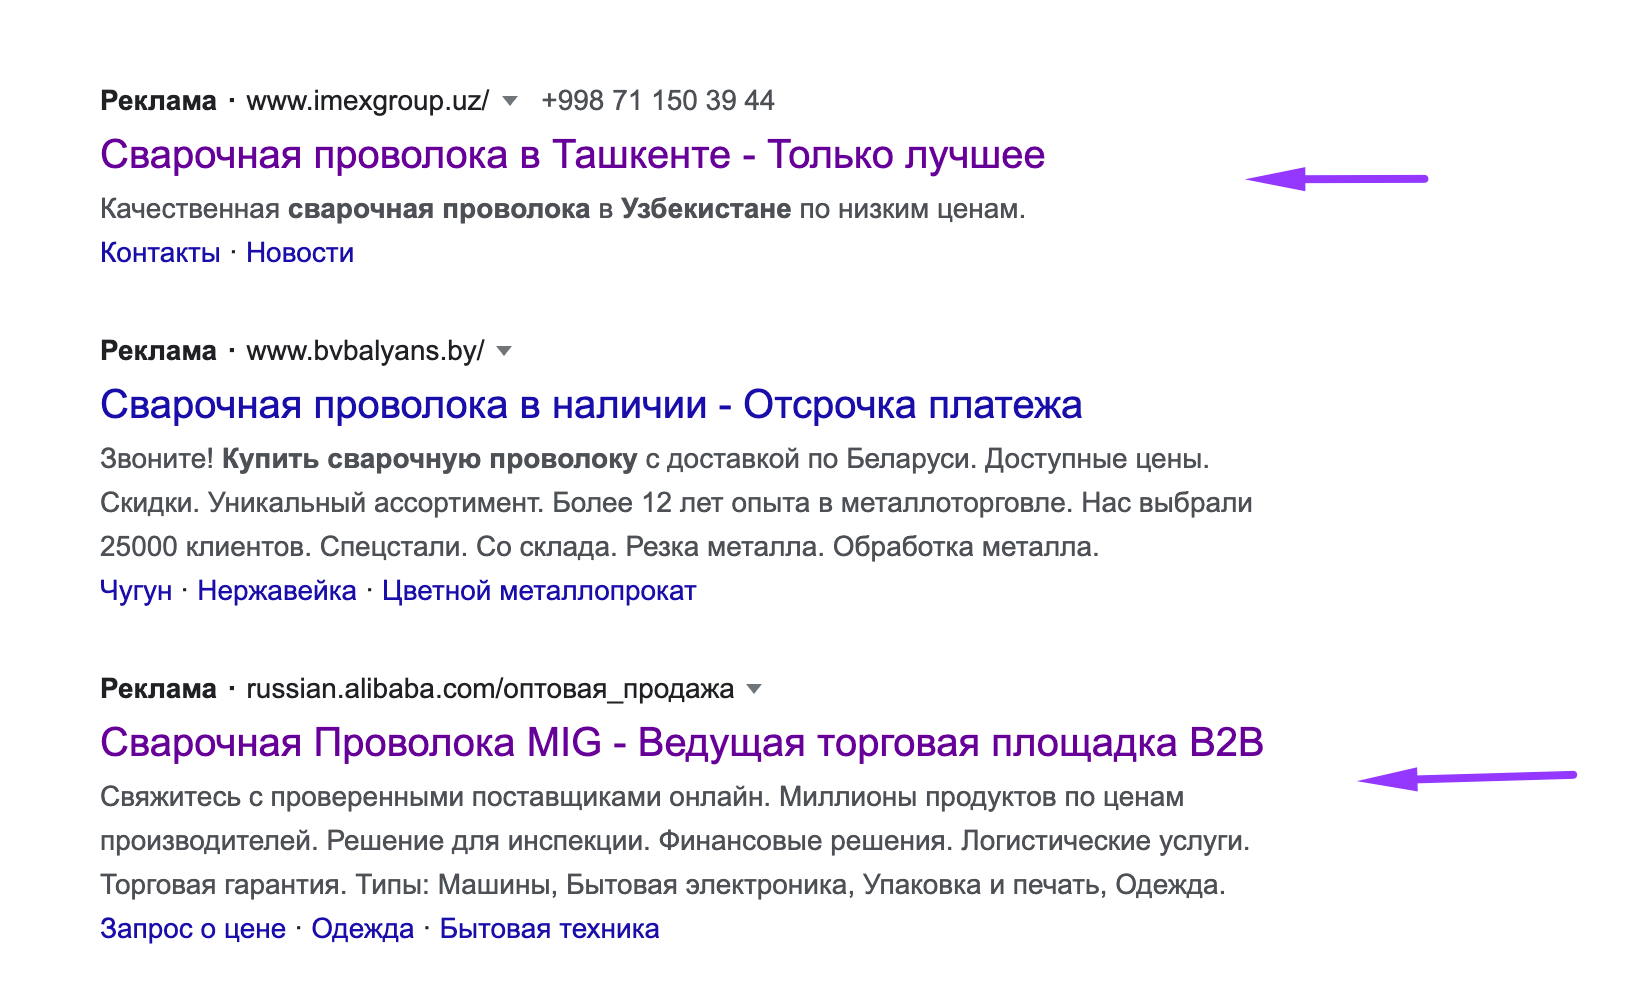Click the 'Запрос о цене' sitelink
This screenshot has height=988, width=1652.
pyautogui.click(x=193, y=929)
